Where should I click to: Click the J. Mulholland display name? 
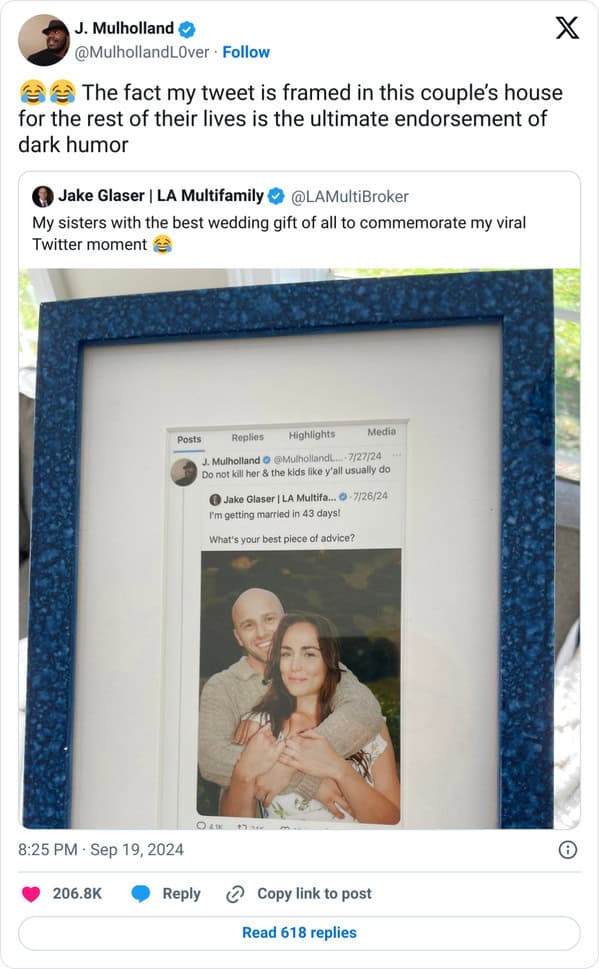point(124,28)
